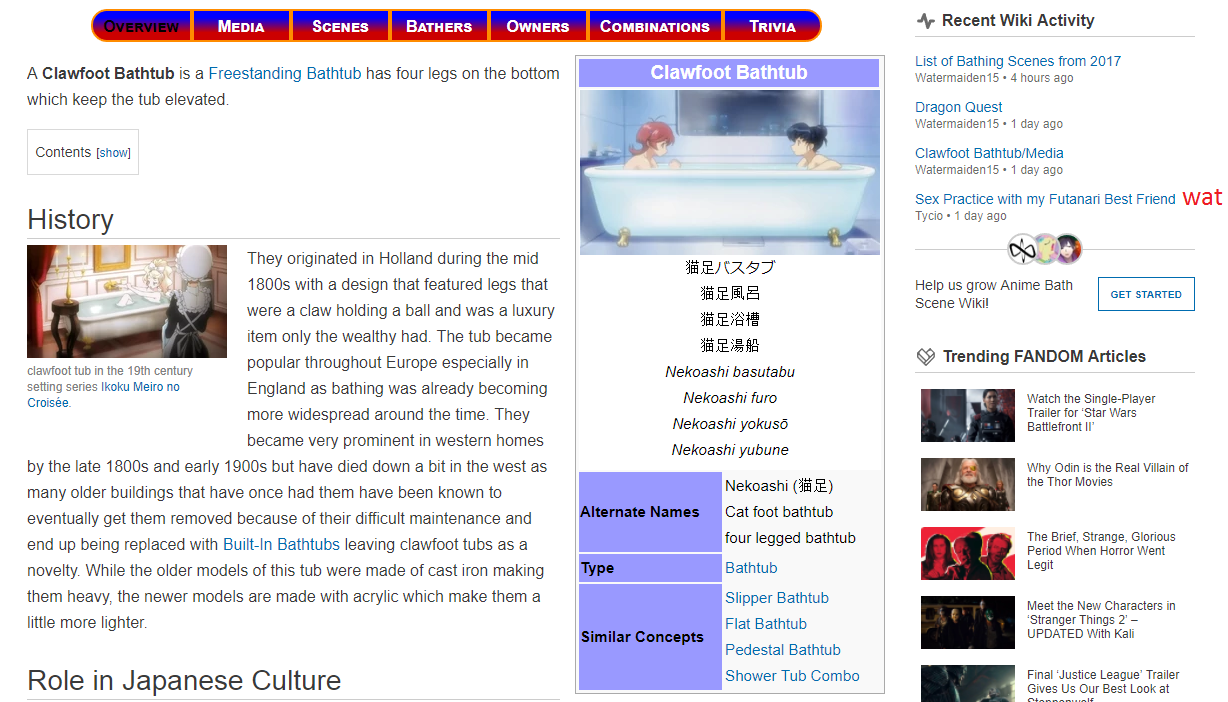Click the middle contributor avatar

pos(1045,248)
